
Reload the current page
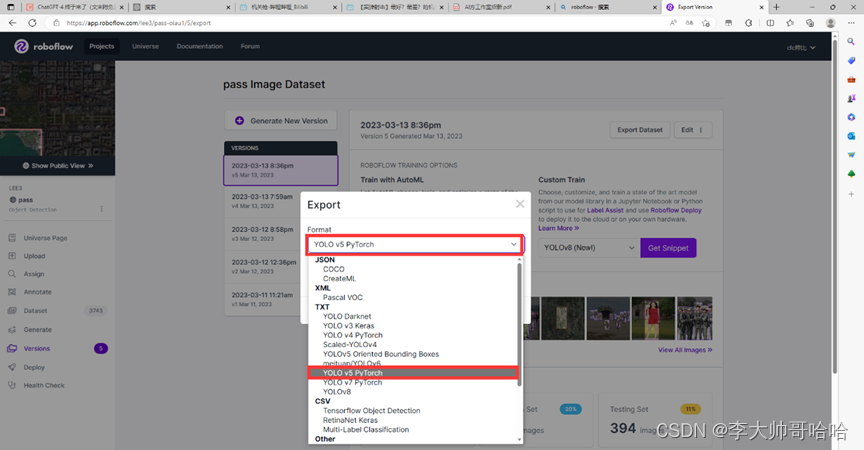33,23
